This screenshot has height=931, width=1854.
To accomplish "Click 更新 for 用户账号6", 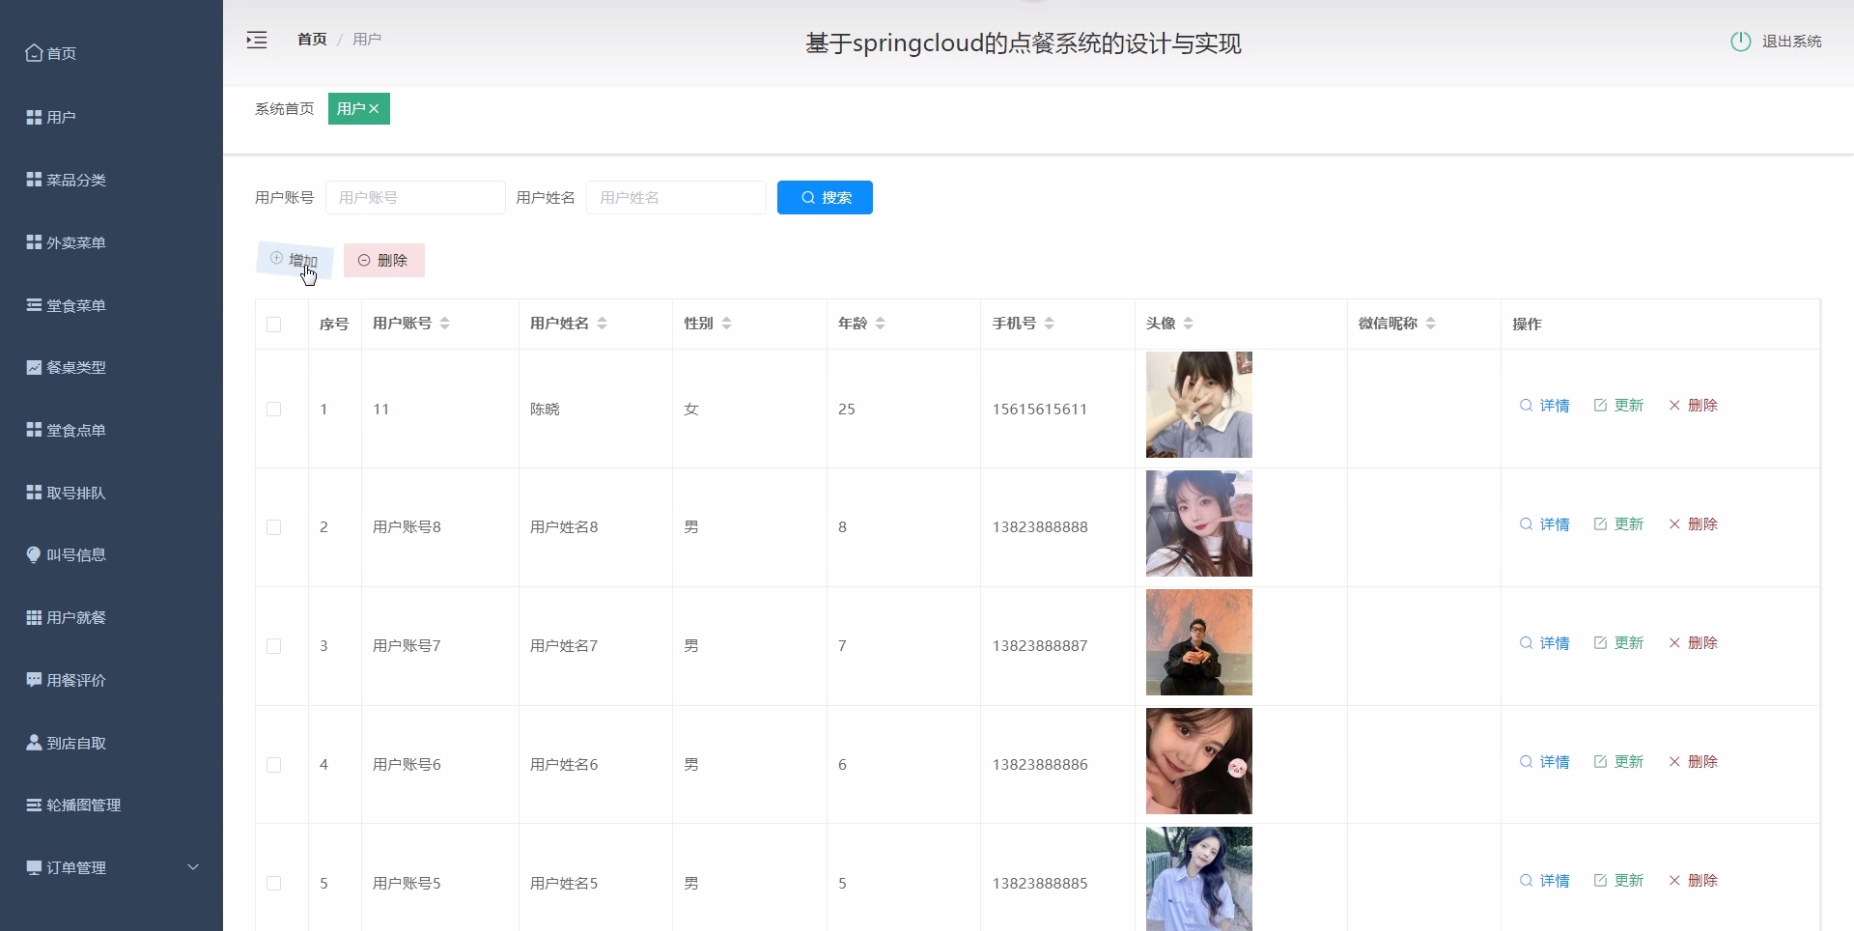I will click(1618, 762).
